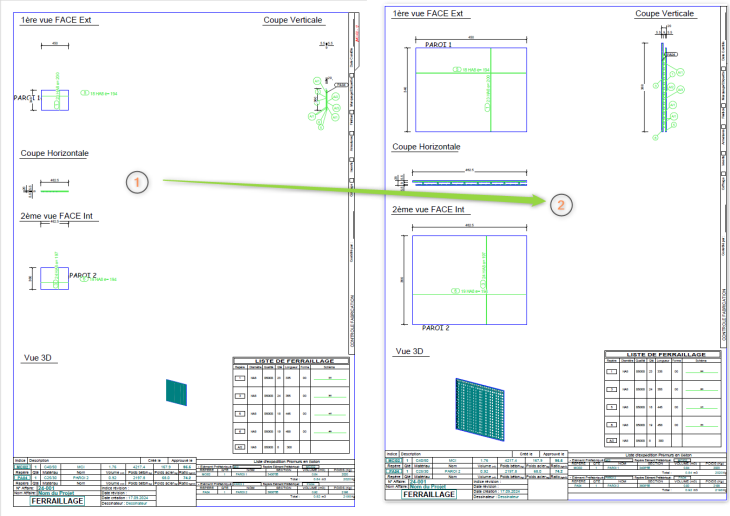730x516 pixels.
Task: Select the small 3D mesh in left sheet
Action: pyautogui.click(x=174, y=390)
